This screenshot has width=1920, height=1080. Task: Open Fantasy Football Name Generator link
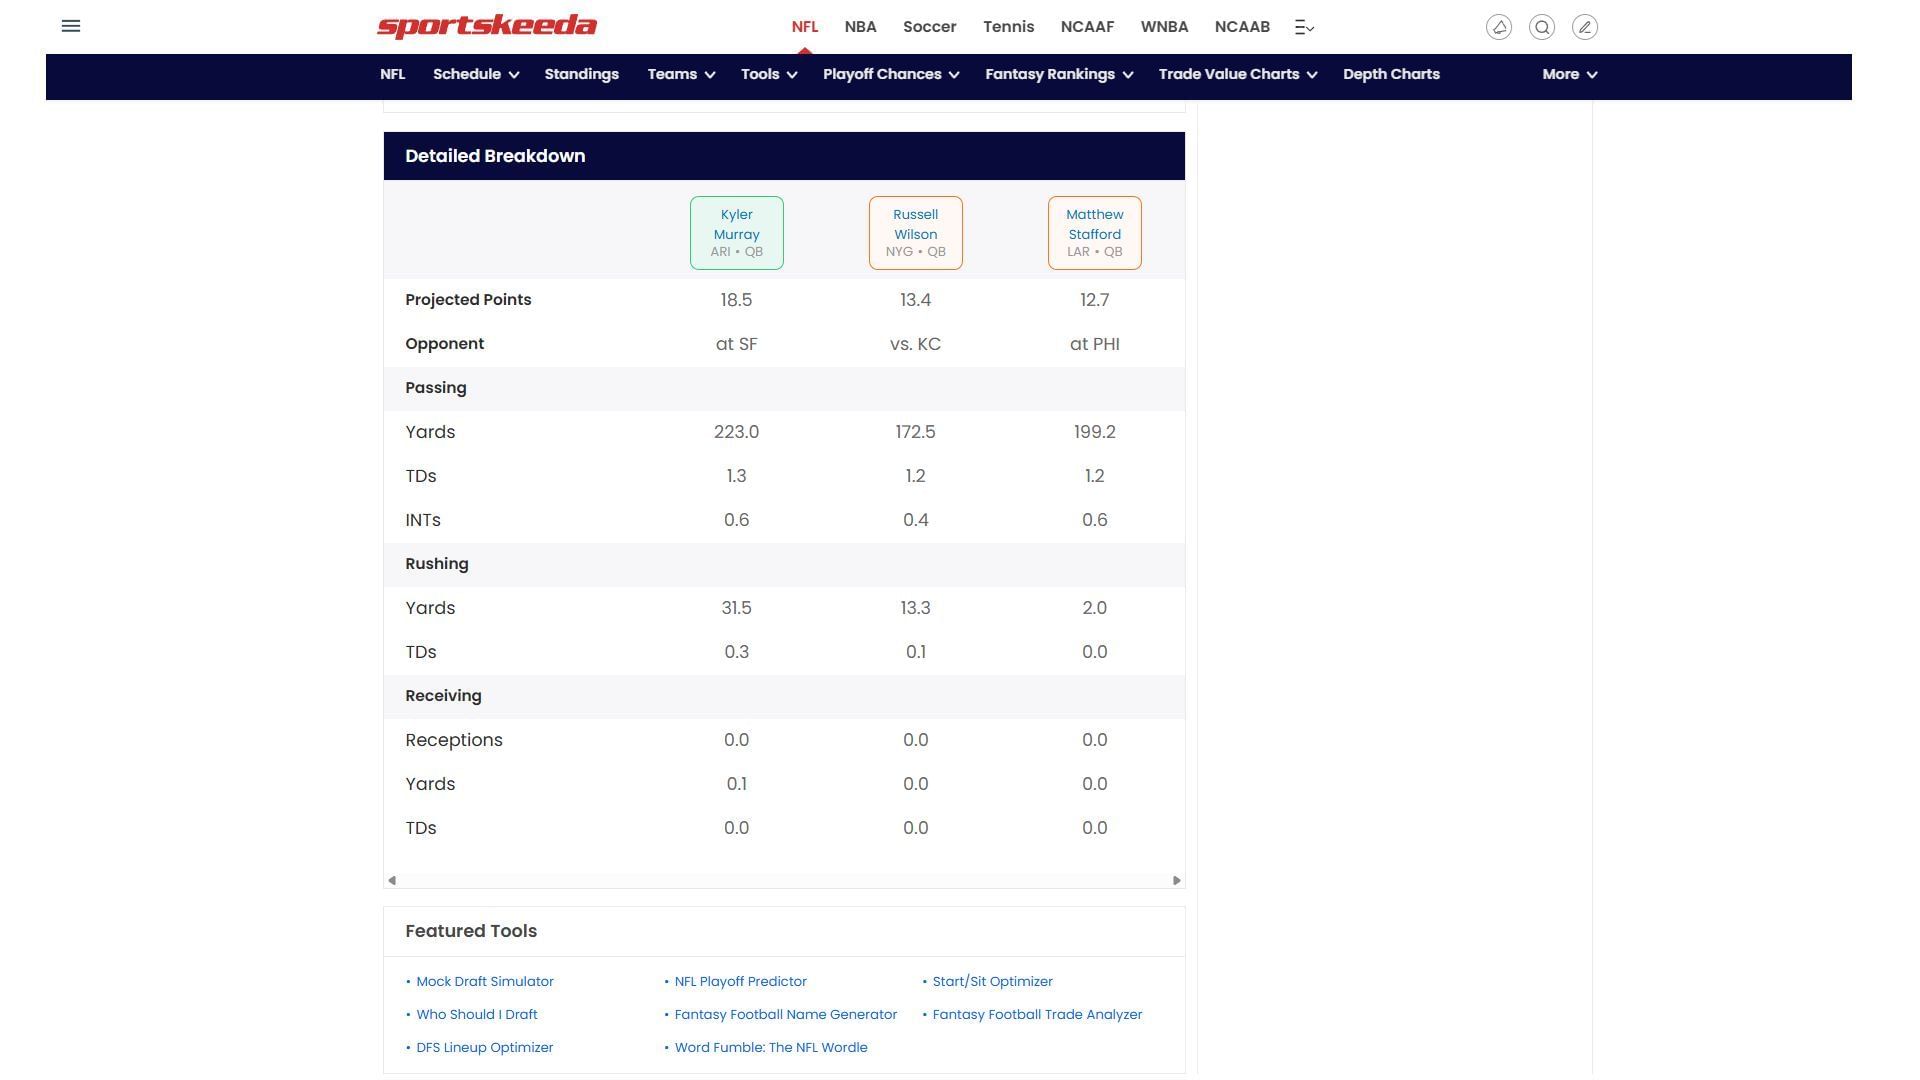click(786, 1015)
